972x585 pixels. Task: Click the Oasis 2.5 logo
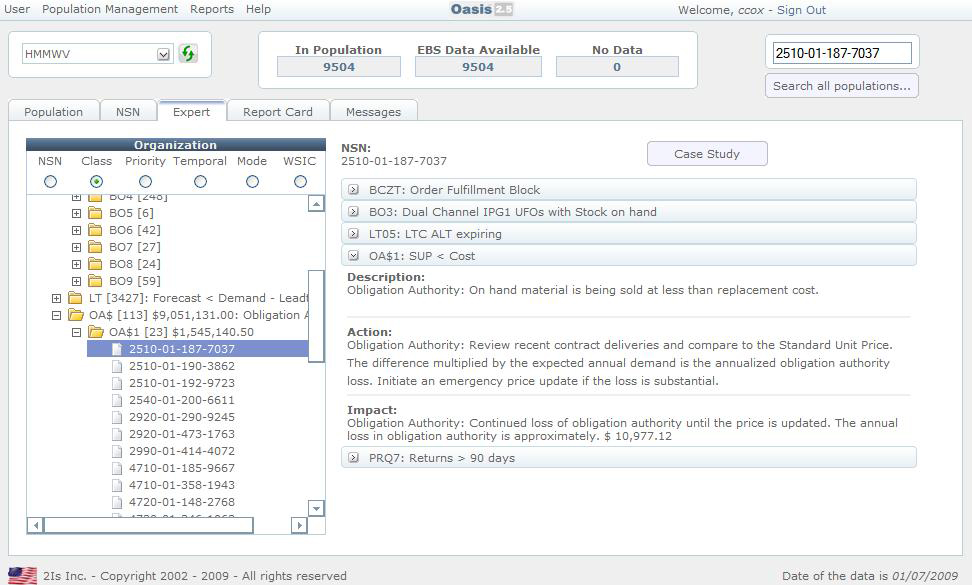point(482,9)
